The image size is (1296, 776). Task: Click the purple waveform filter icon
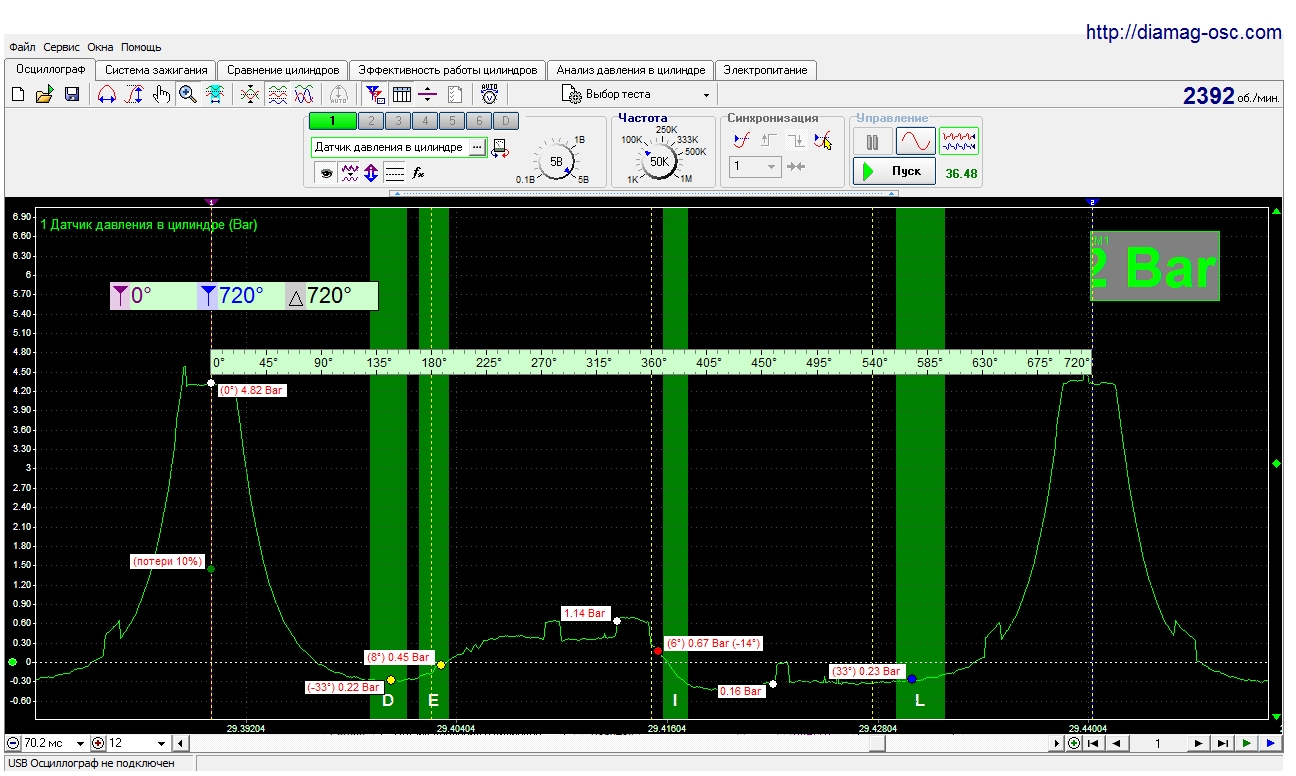(350, 172)
